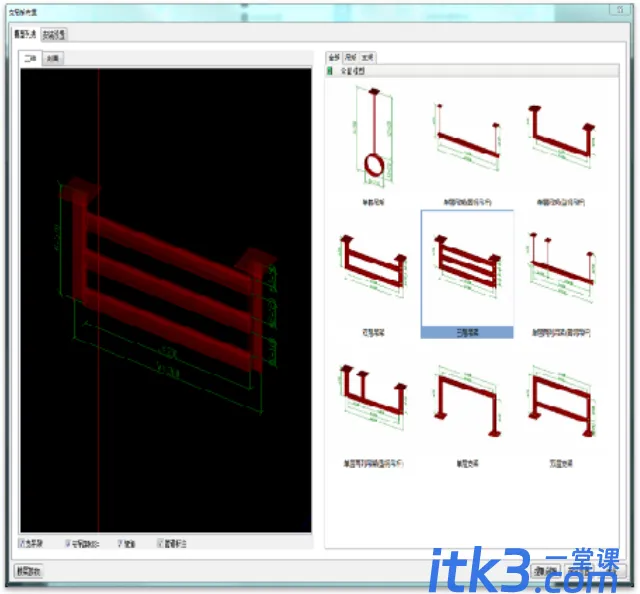Show all models using the first gallery tab
640x594 pixels.
tap(334, 58)
